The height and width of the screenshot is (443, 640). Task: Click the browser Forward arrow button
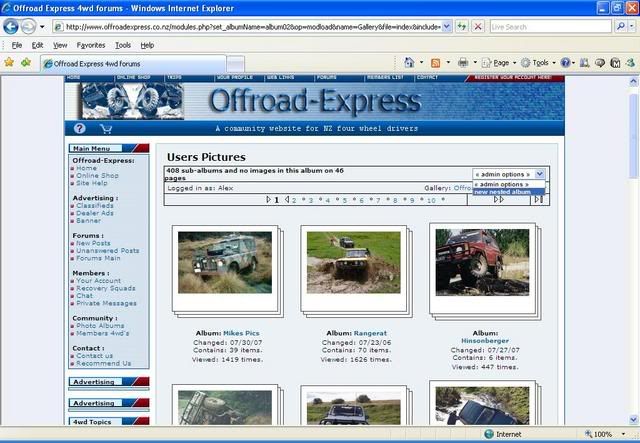[28, 27]
